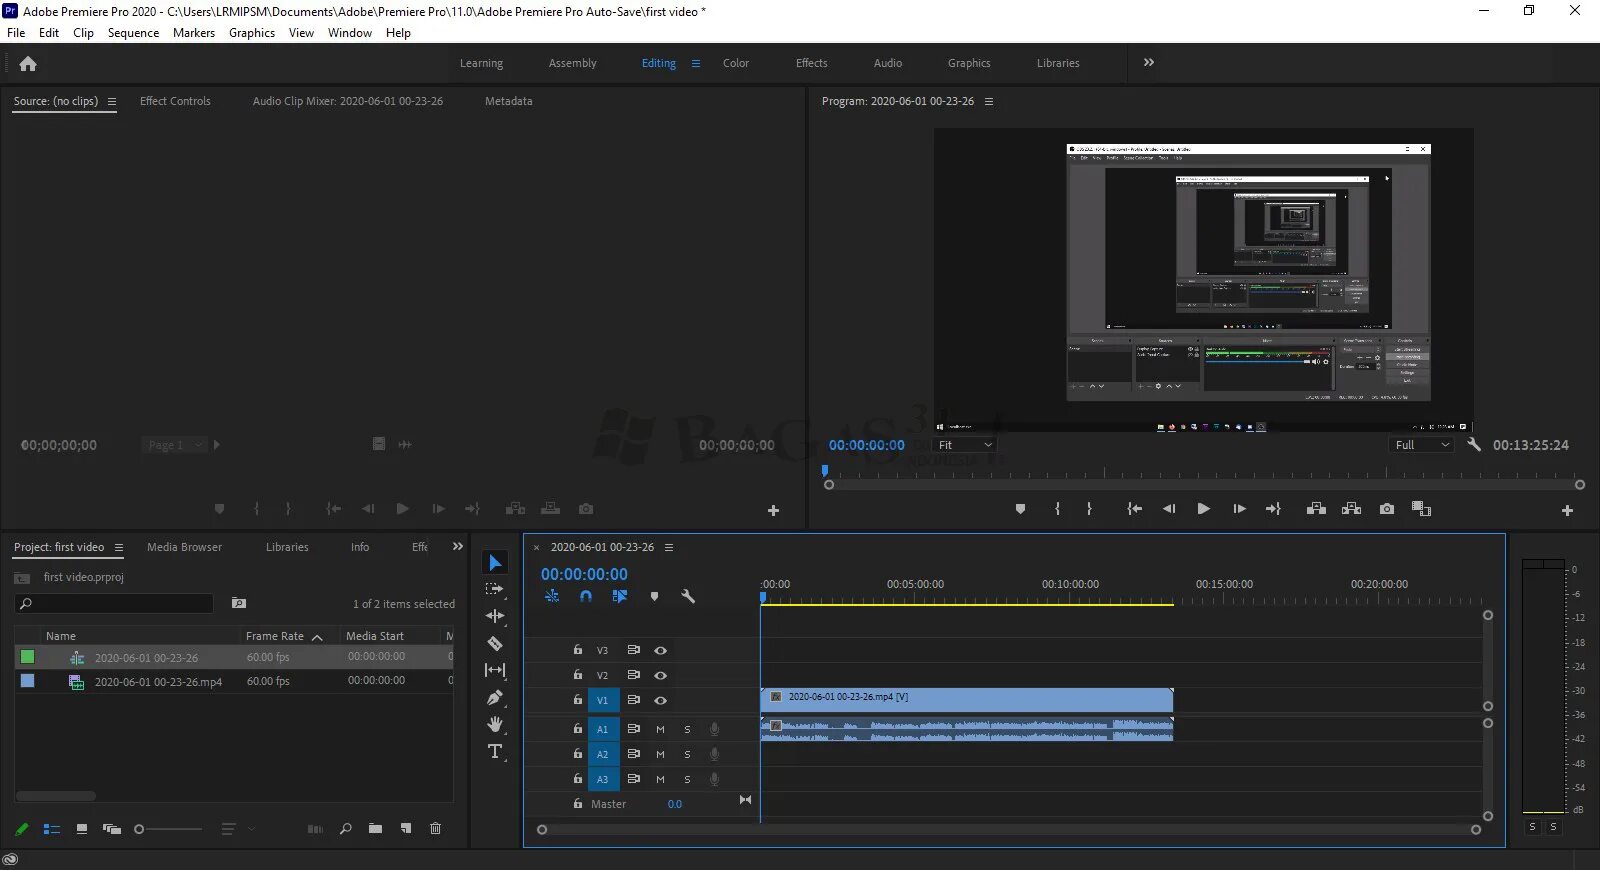Hide the V2 track output

pyautogui.click(x=660, y=675)
